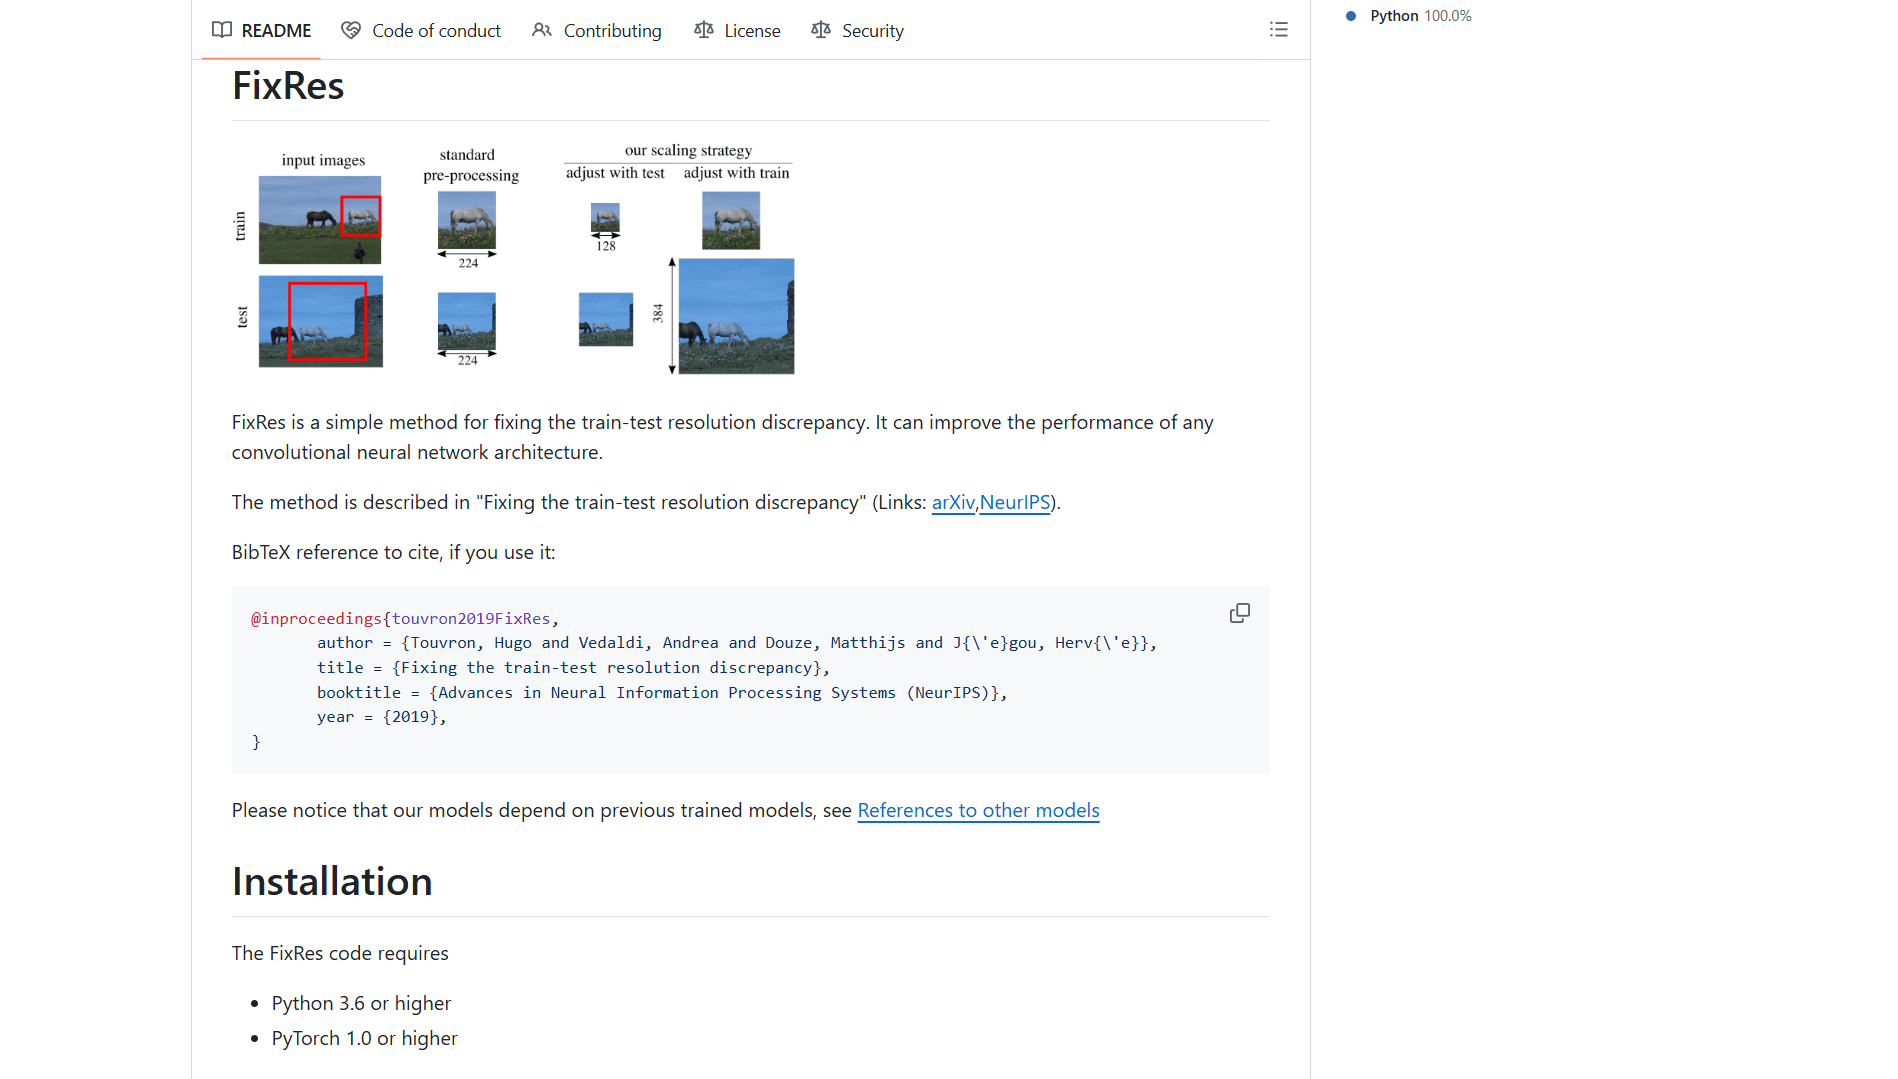
Task: Open the References to other models link
Action: [978, 810]
